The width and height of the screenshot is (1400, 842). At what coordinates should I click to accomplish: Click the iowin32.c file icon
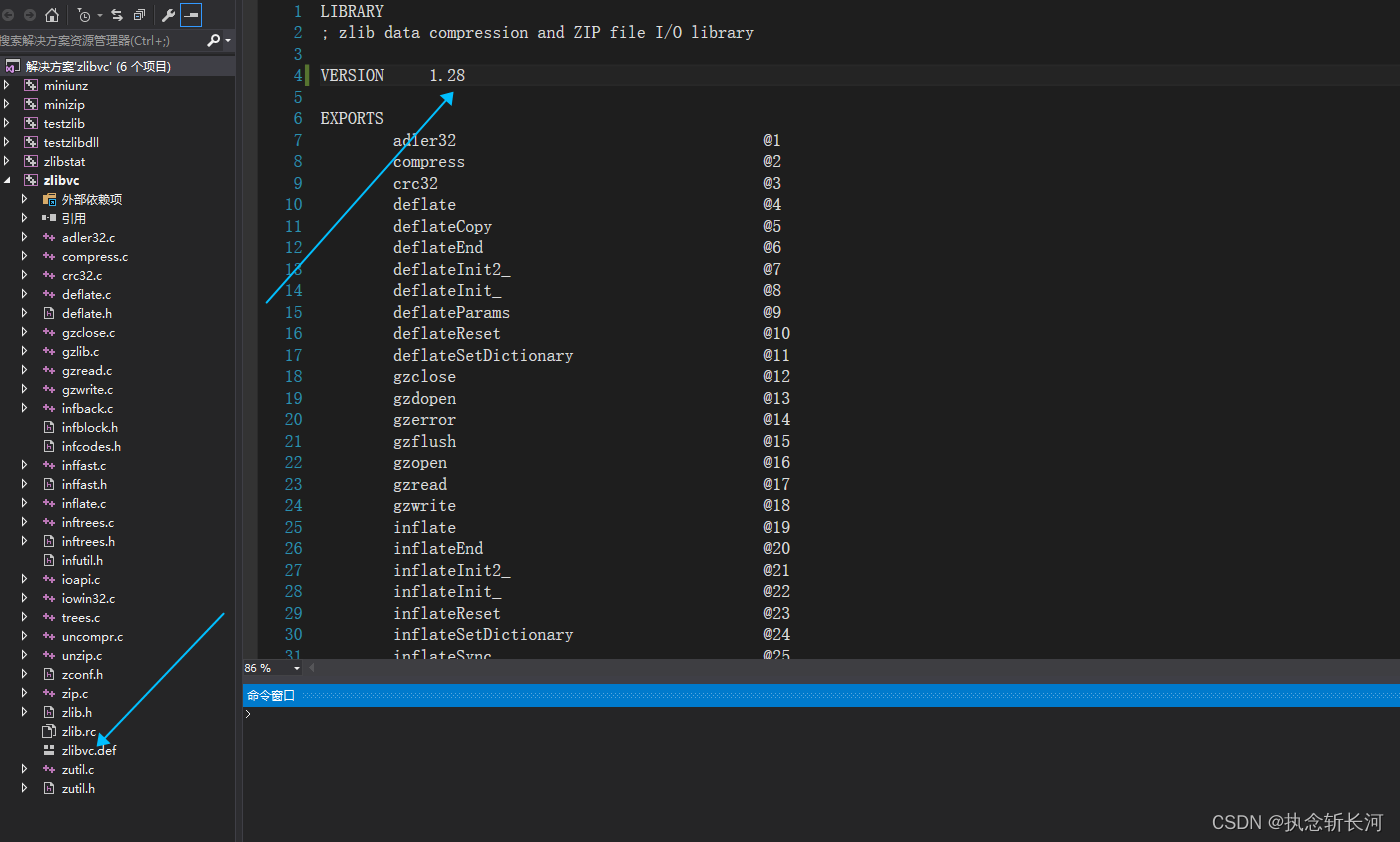pyautogui.click(x=49, y=598)
